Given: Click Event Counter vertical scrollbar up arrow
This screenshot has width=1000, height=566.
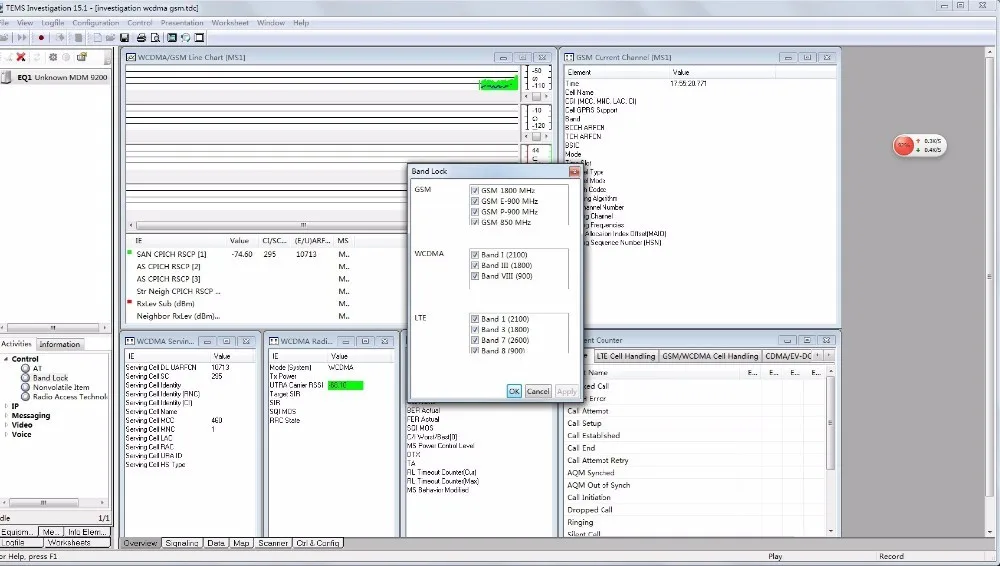Looking at the screenshot, I should (830, 371).
